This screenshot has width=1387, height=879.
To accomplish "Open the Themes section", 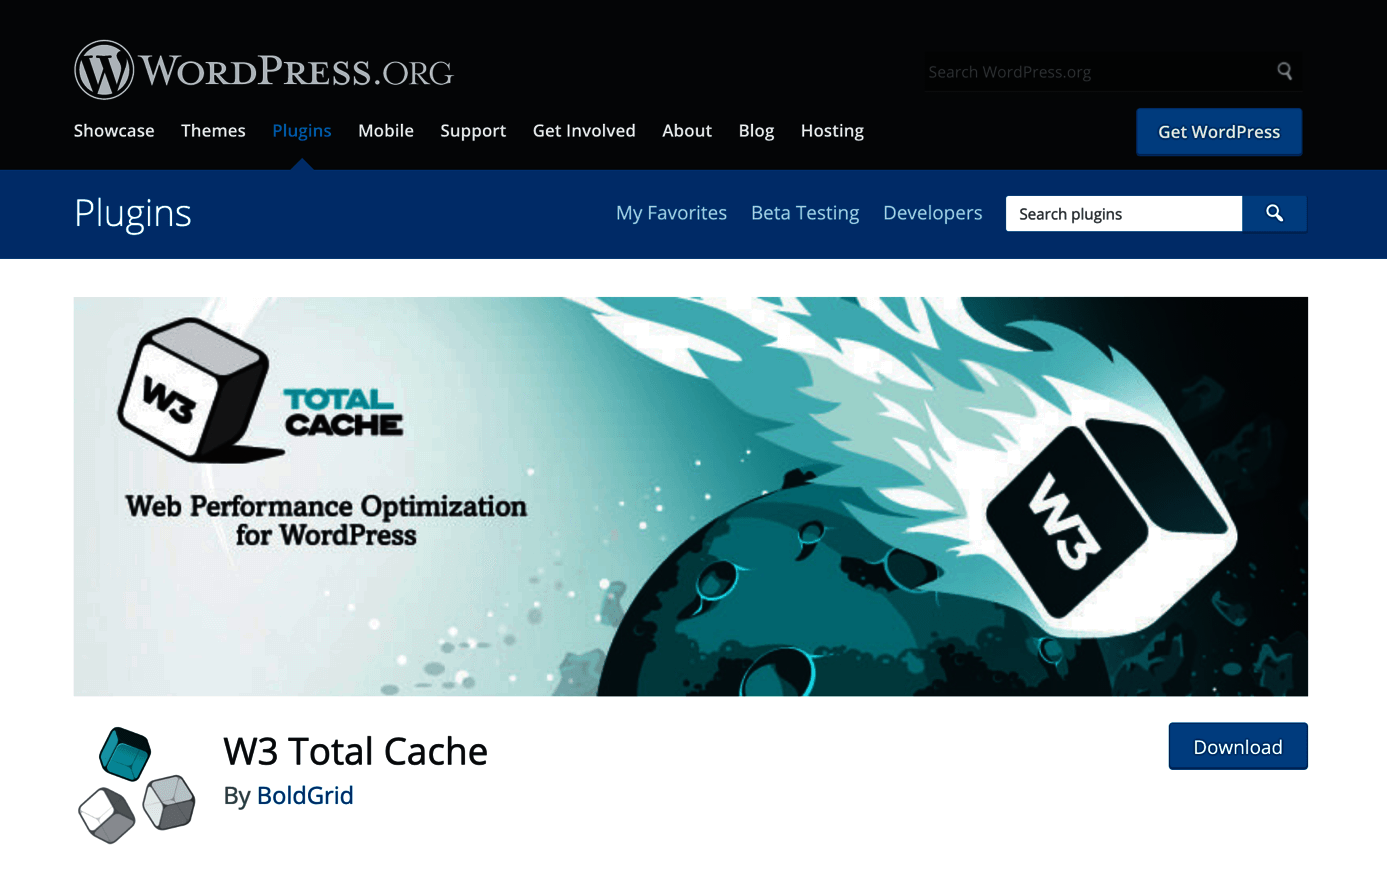I will [213, 130].
